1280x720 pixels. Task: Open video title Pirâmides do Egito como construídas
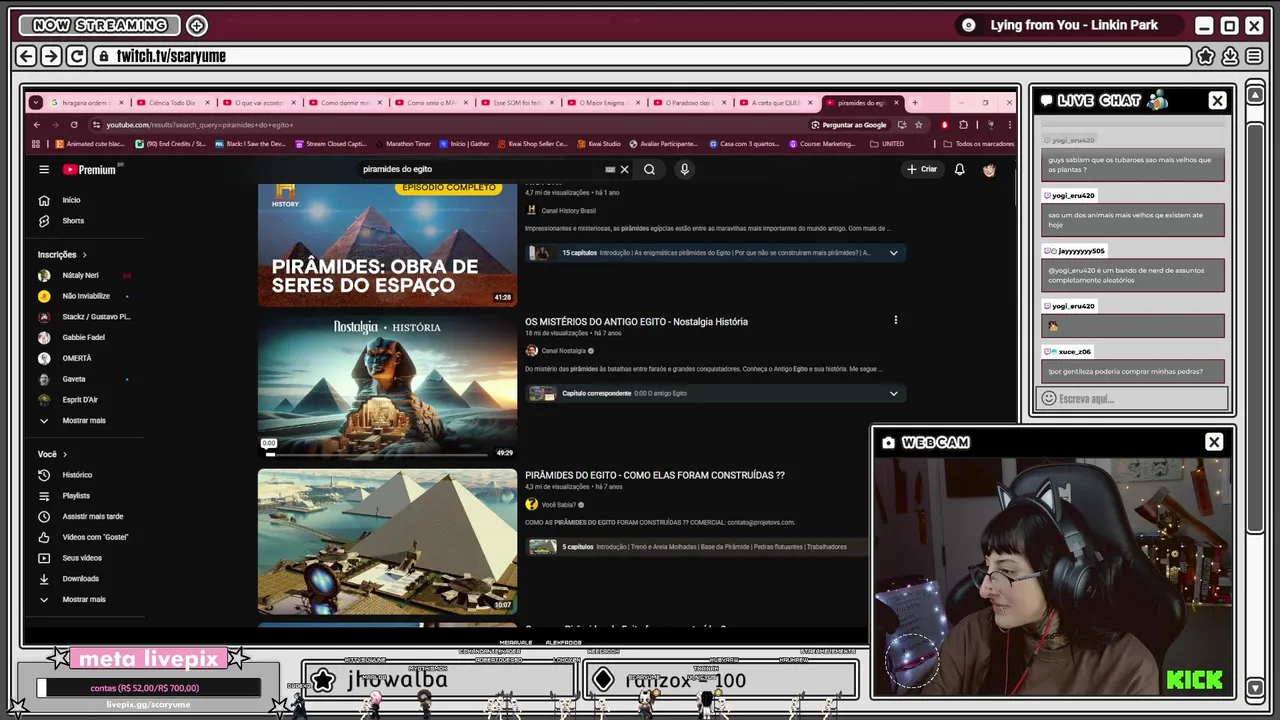click(x=655, y=475)
